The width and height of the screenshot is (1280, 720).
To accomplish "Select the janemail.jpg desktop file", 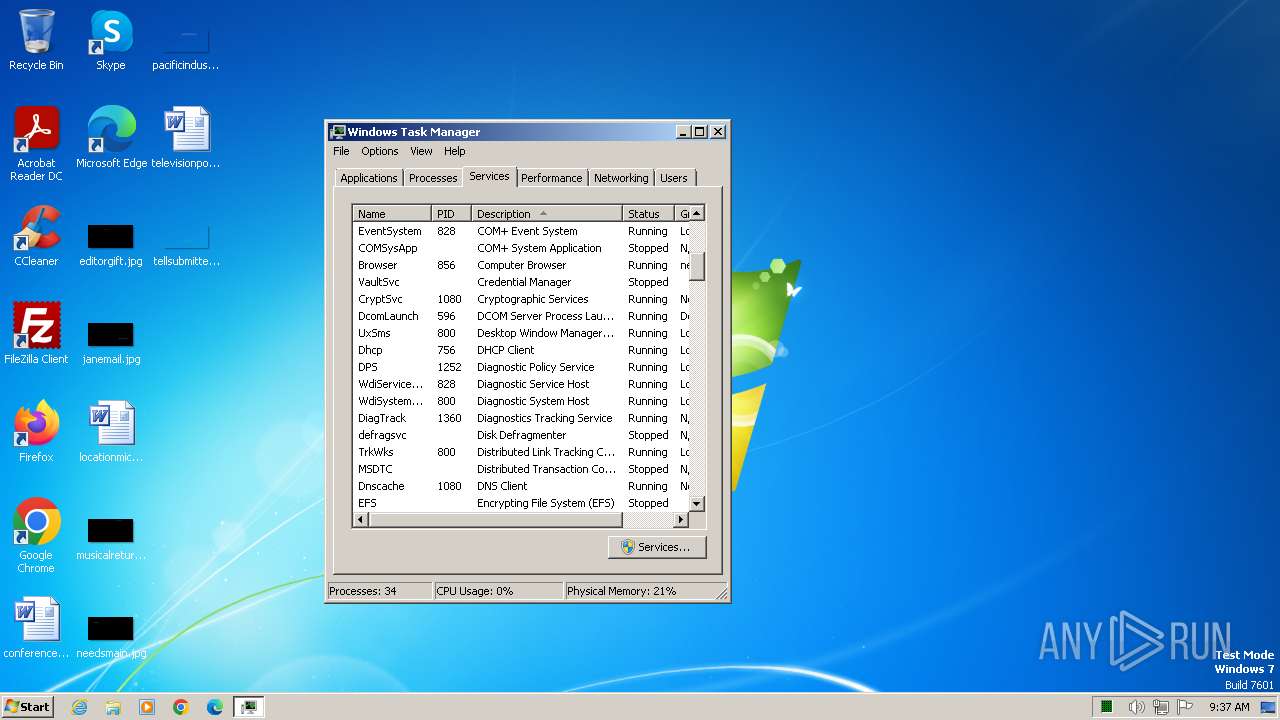I will [111, 343].
